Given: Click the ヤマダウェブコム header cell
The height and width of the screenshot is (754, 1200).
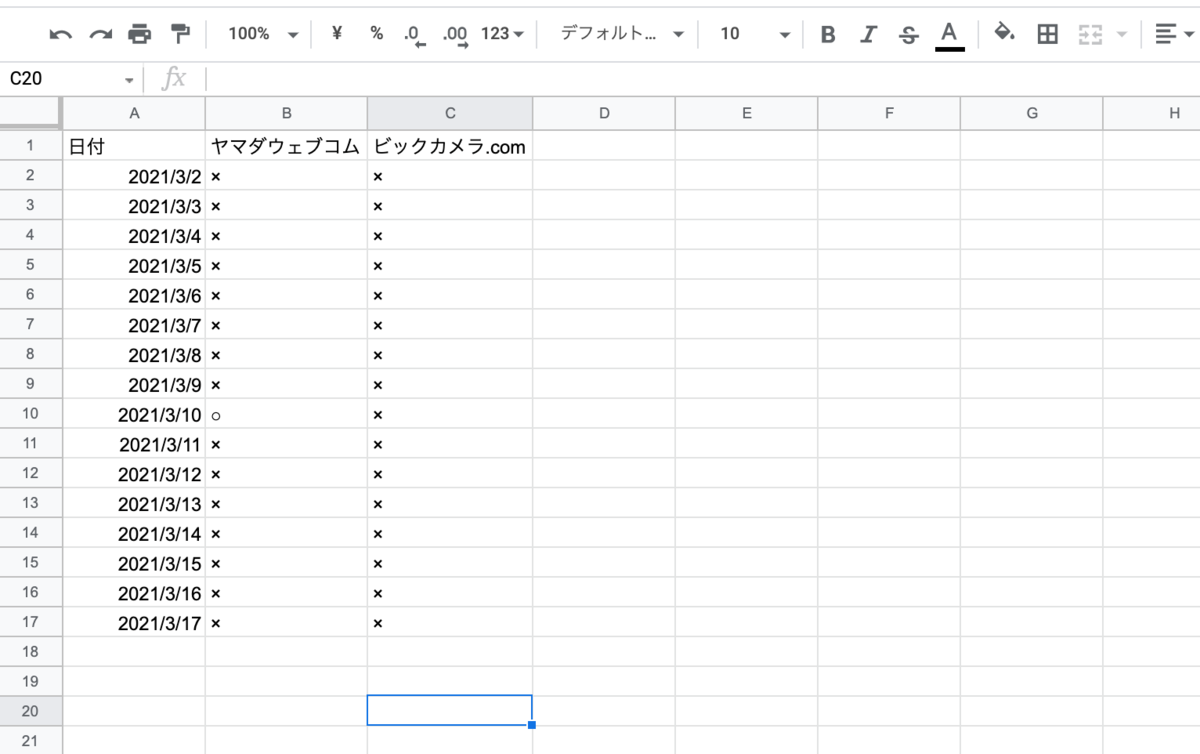Looking at the screenshot, I should [286, 146].
